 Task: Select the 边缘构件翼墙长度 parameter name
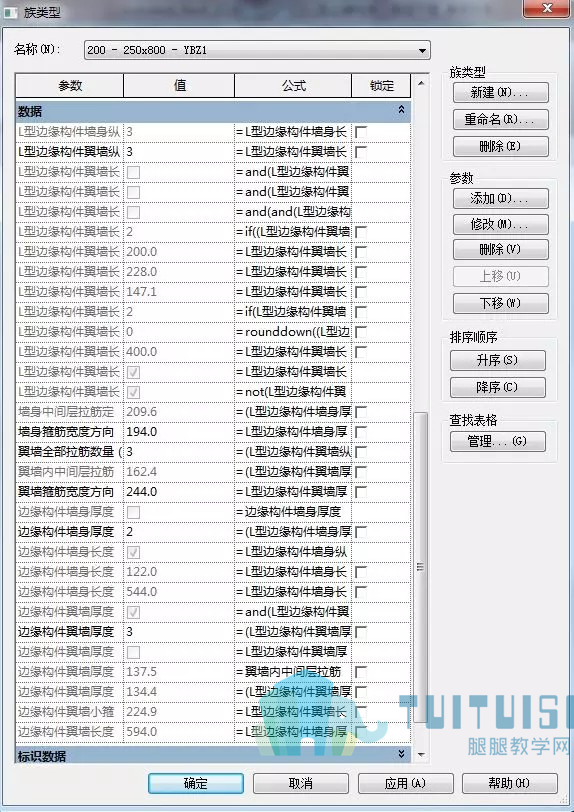point(69,732)
